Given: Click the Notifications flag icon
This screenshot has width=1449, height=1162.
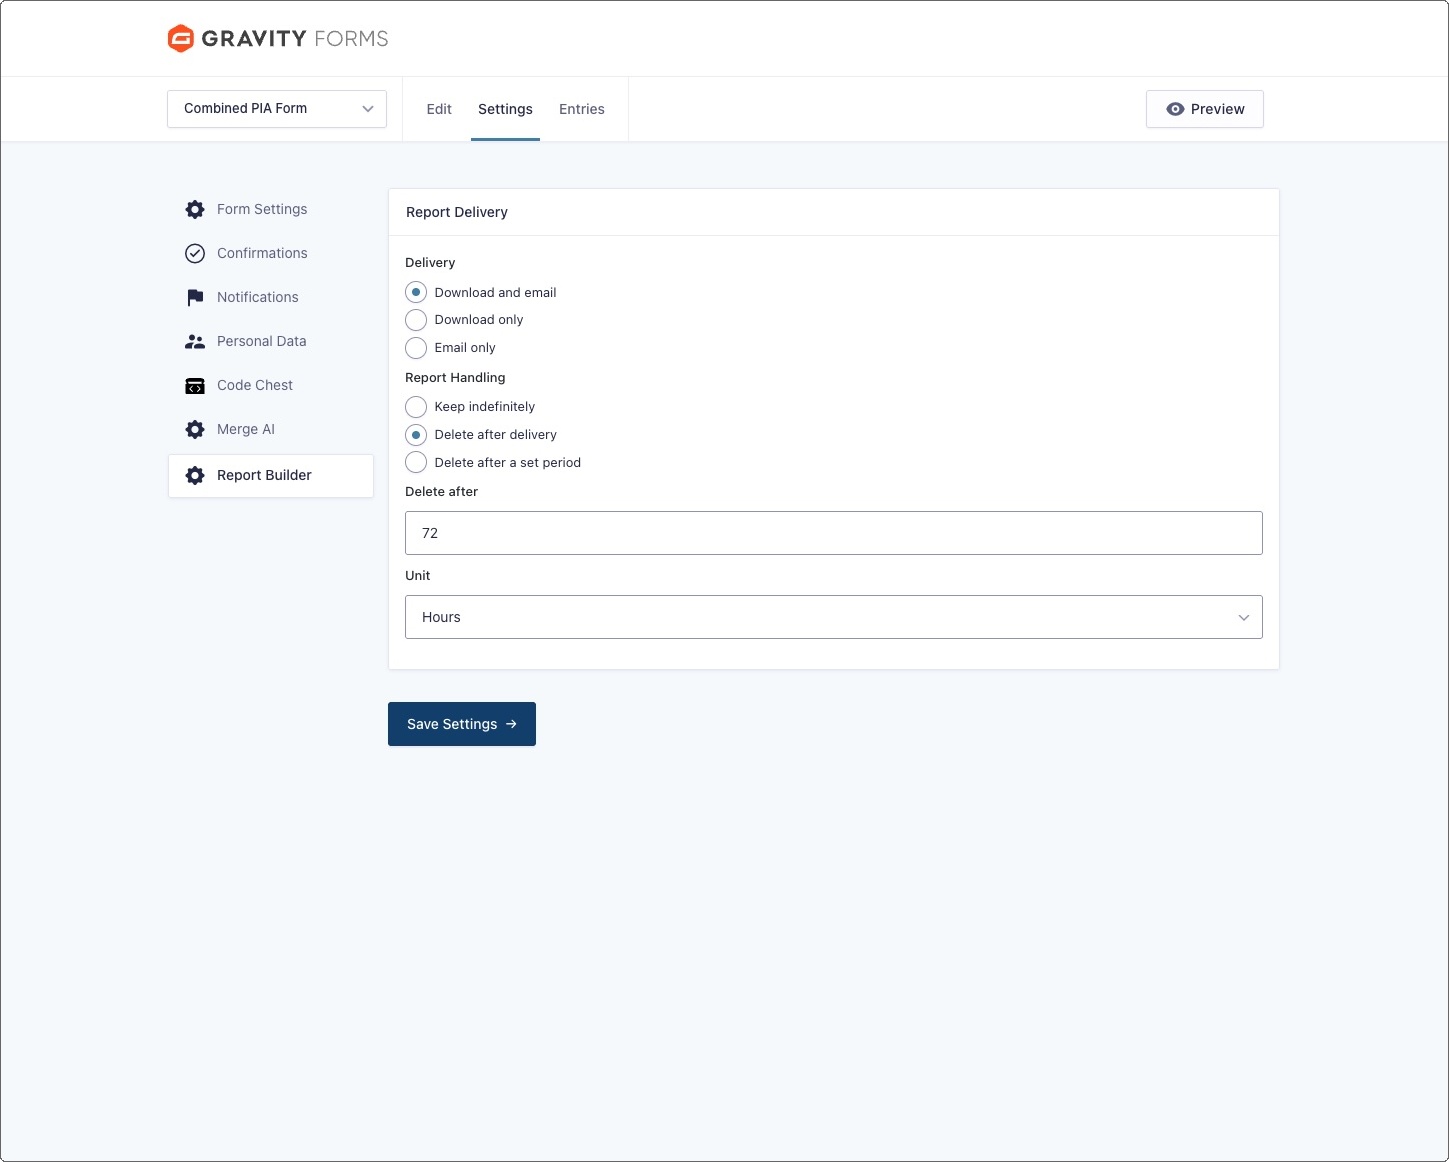Looking at the screenshot, I should pos(195,298).
